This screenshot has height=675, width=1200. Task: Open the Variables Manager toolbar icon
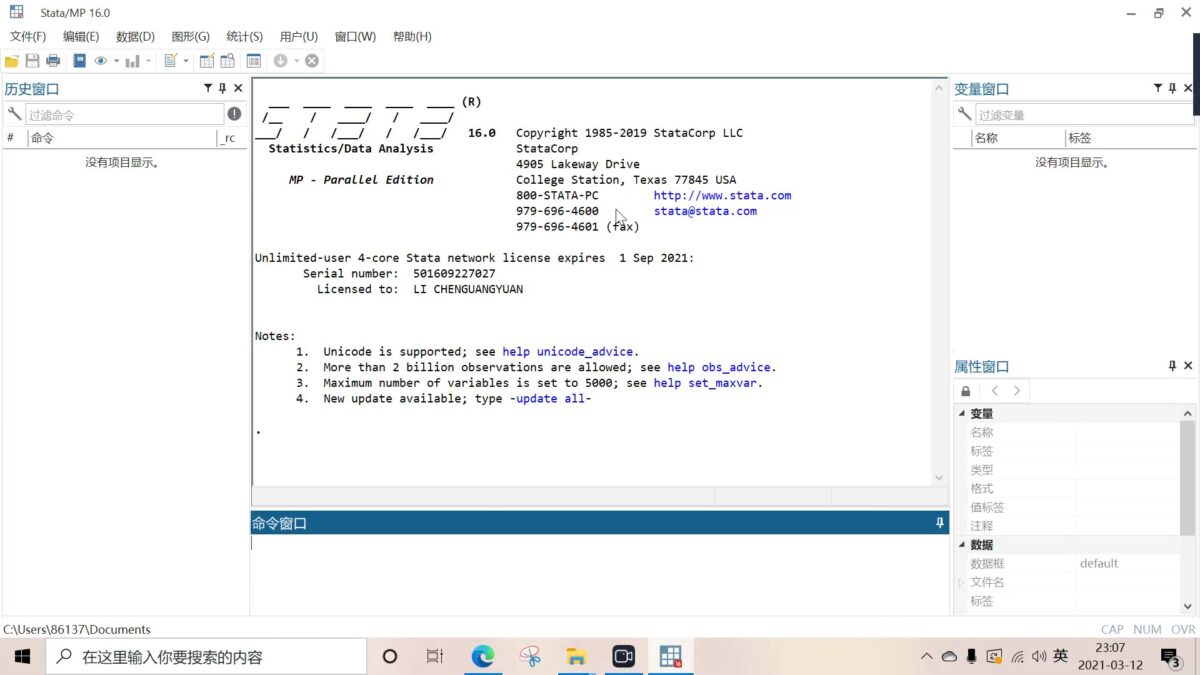254,61
